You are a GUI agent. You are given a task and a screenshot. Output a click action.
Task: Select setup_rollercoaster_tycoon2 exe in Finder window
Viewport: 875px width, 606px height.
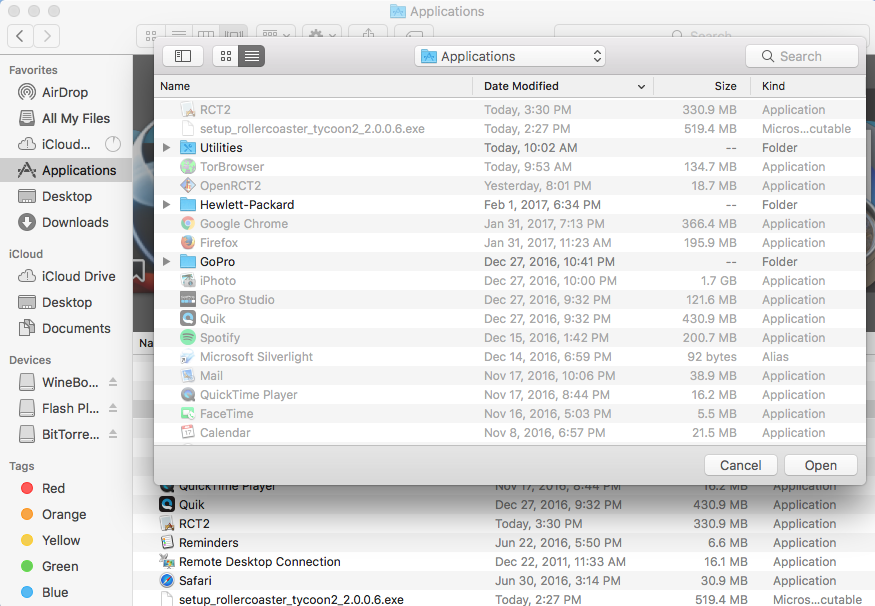504,599
